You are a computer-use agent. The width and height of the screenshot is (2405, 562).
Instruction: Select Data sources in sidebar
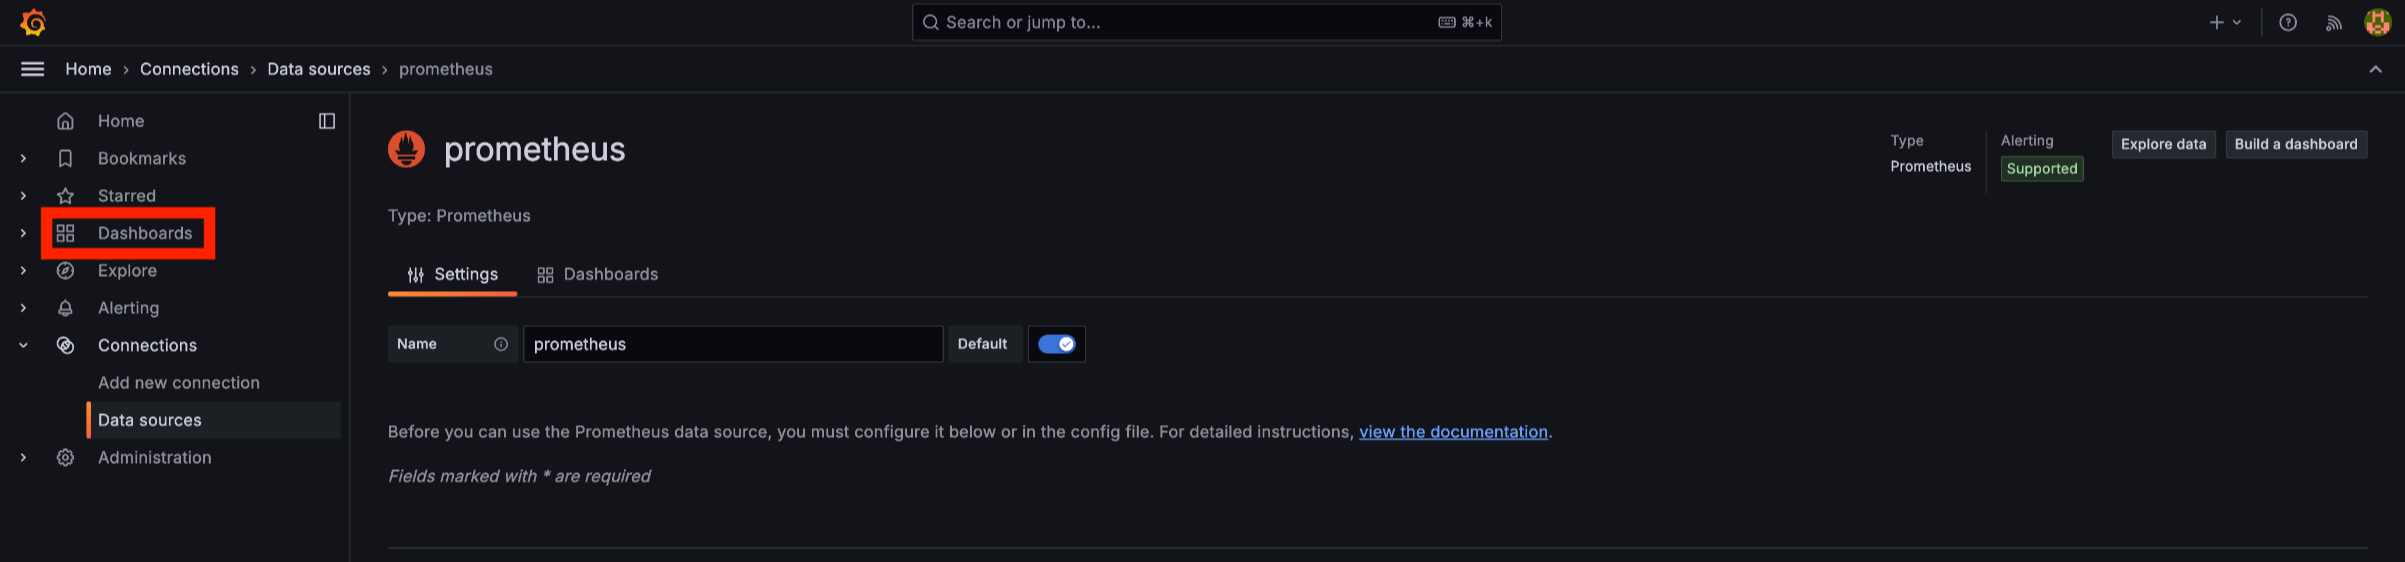click(214, 420)
